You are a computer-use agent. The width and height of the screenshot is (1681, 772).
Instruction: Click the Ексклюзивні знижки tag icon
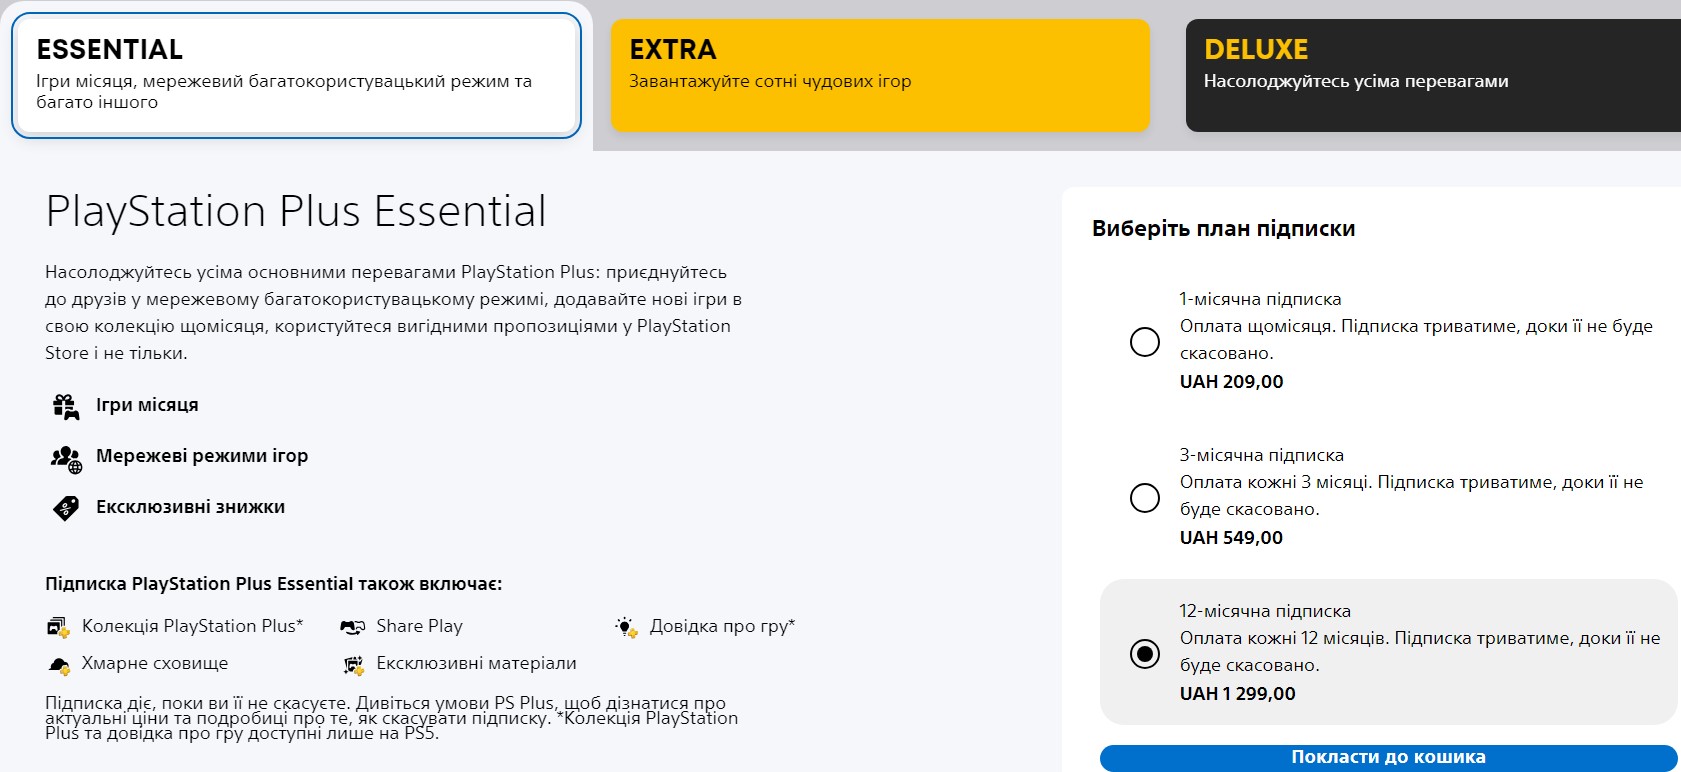65,508
